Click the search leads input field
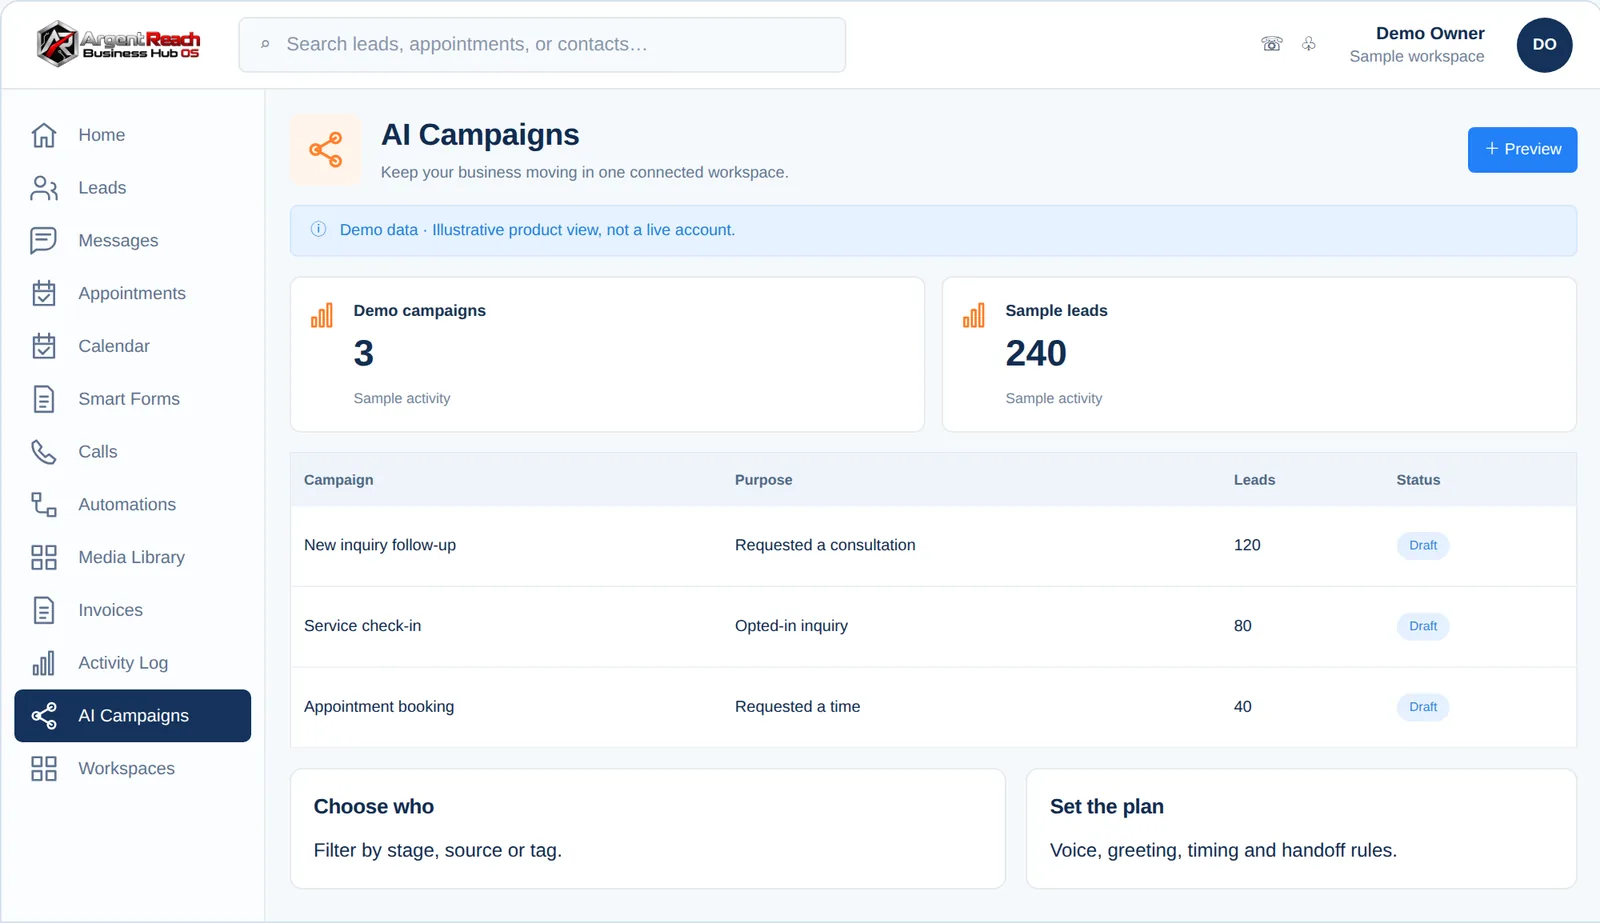The height and width of the screenshot is (923, 1600). pos(542,45)
